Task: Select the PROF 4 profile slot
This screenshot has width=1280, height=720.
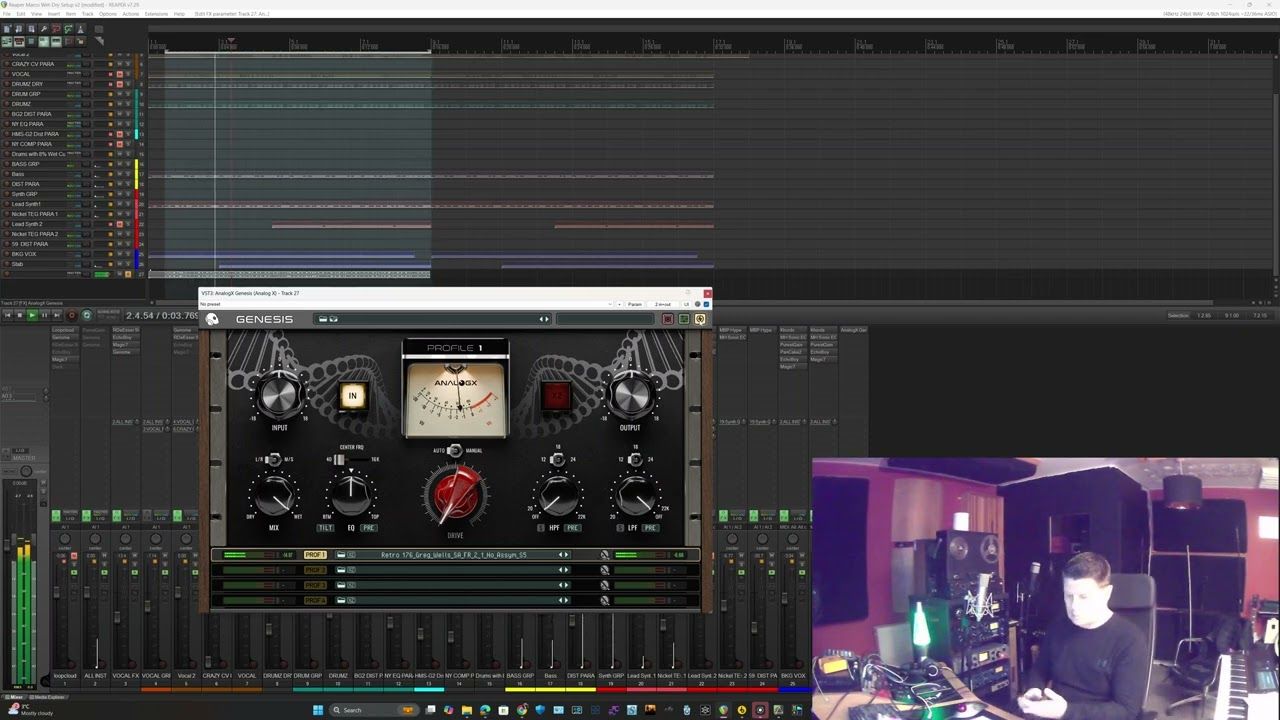Action: (315, 600)
